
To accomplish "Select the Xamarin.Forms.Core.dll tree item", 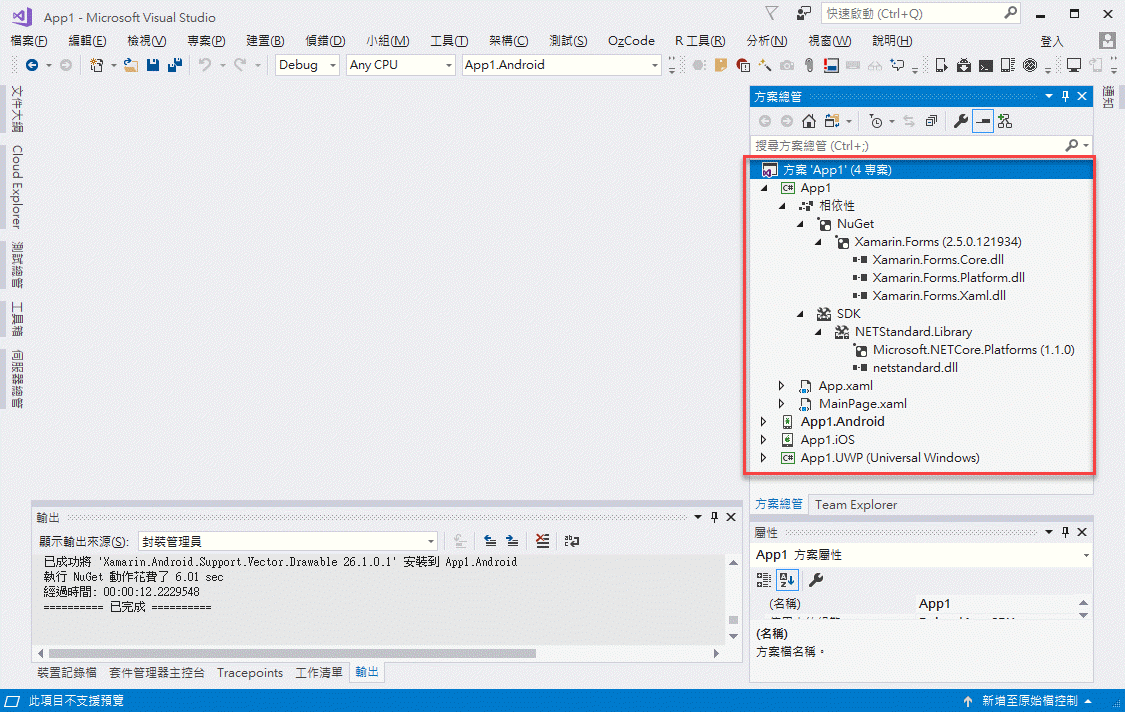I will coord(938,260).
